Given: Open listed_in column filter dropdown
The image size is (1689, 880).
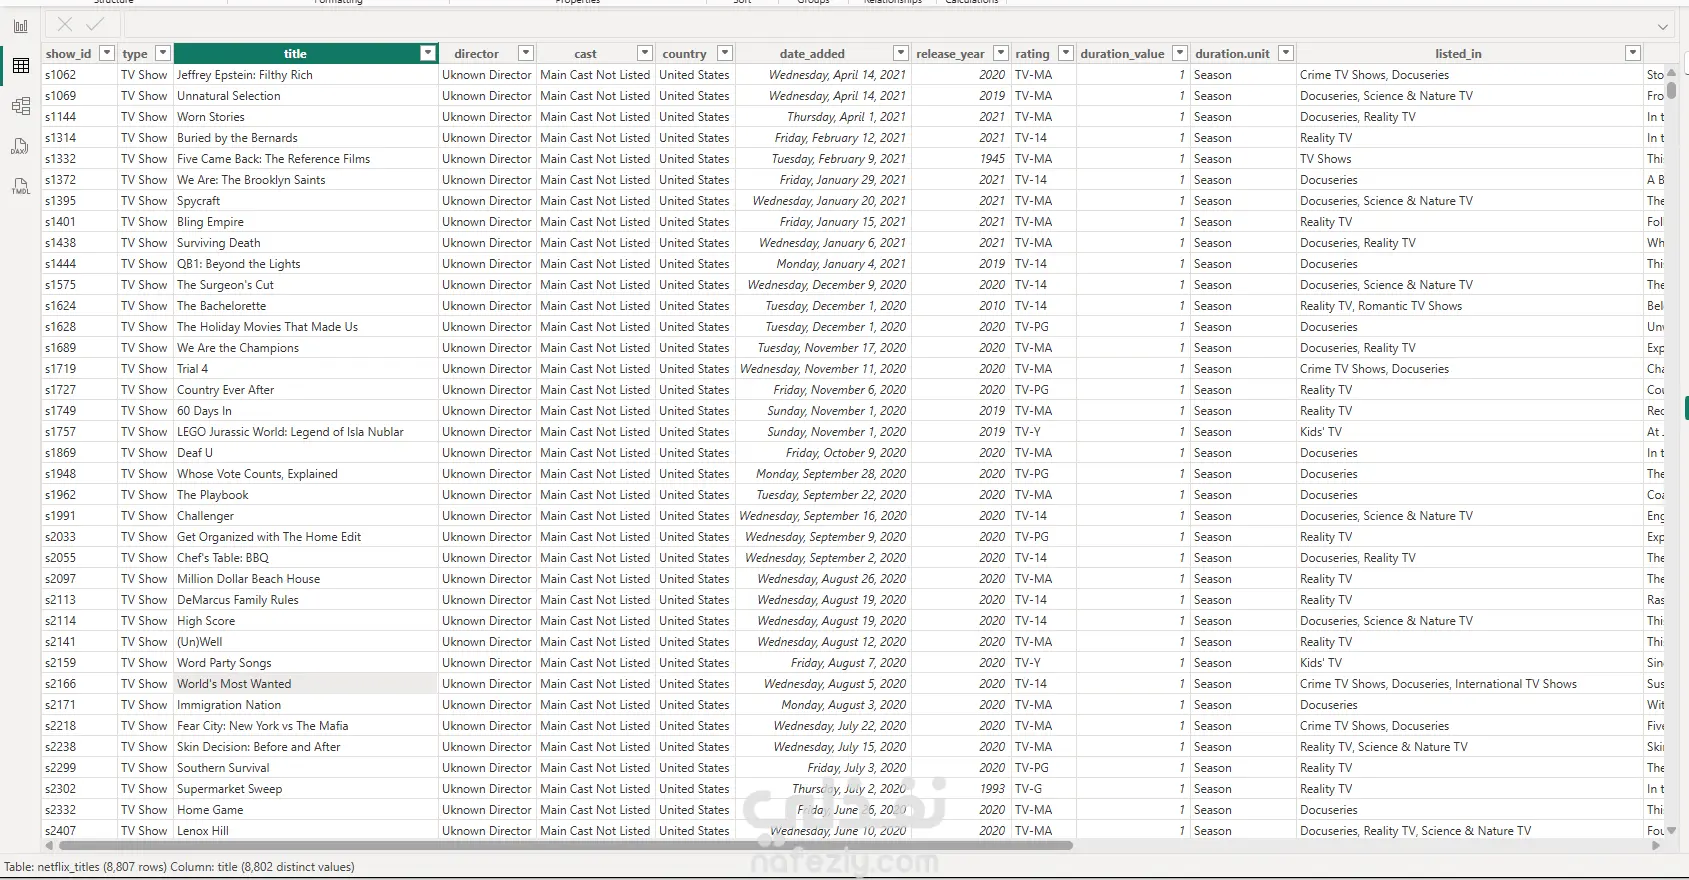Looking at the screenshot, I should point(1633,53).
